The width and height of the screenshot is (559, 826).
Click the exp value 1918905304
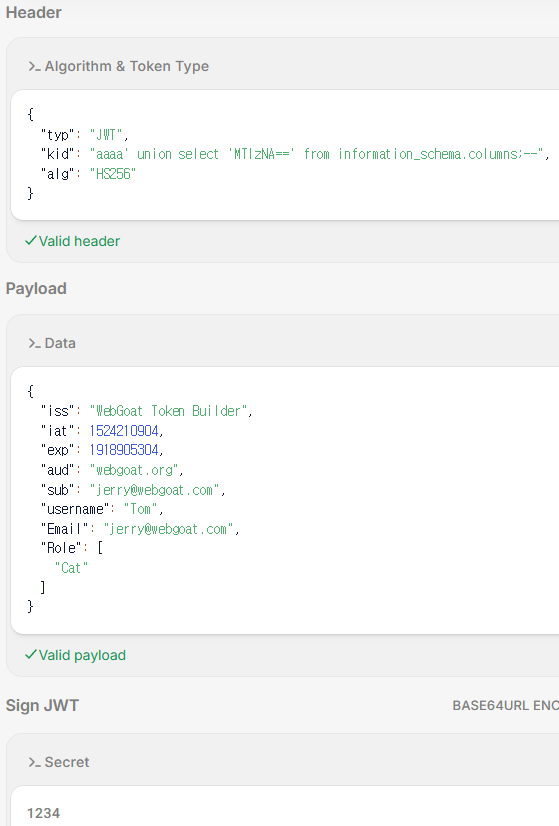click(124, 450)
